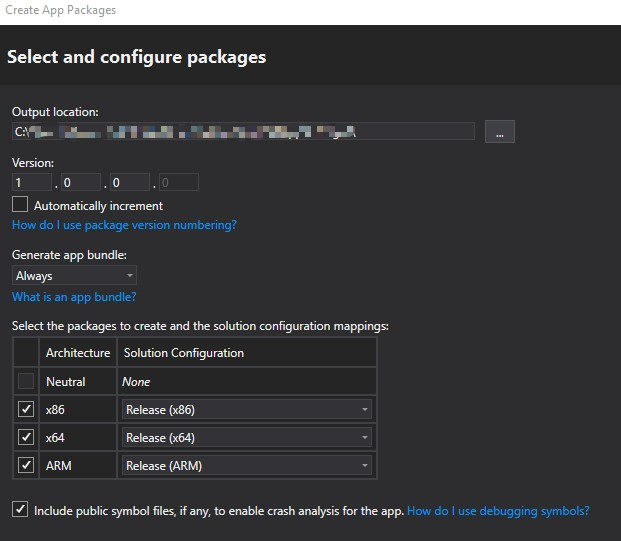Uncheck the x86 architecture checkbox
The image size is (621, 541).
(x=26, y=409)
